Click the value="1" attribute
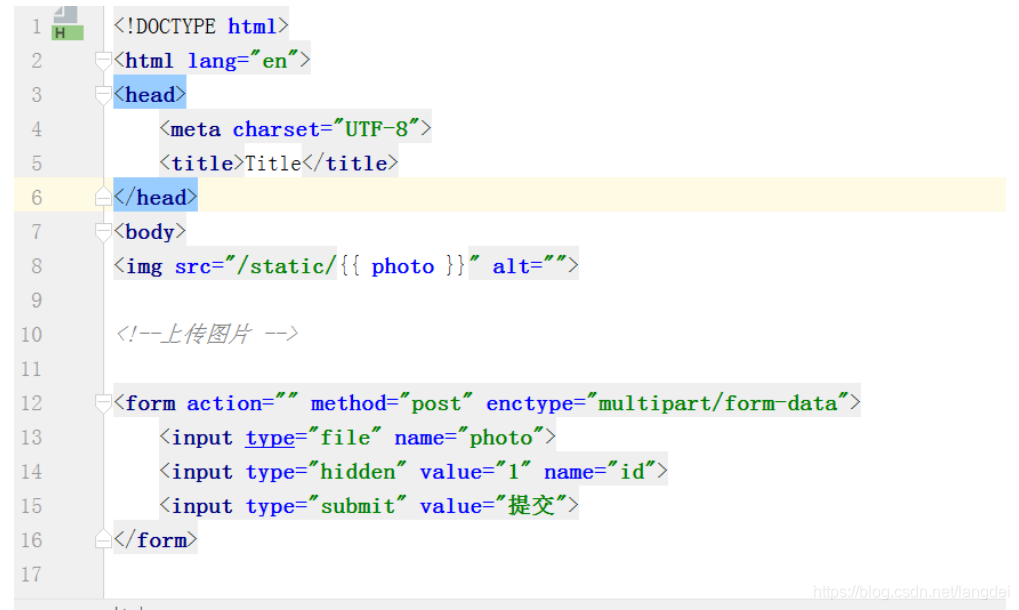 point(476,472)
